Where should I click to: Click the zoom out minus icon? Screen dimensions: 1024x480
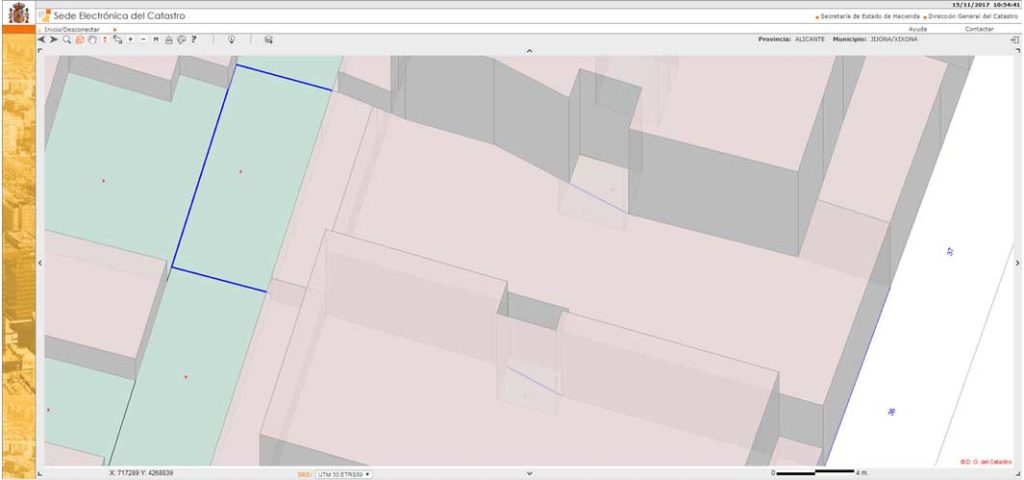tap(143, 39)
